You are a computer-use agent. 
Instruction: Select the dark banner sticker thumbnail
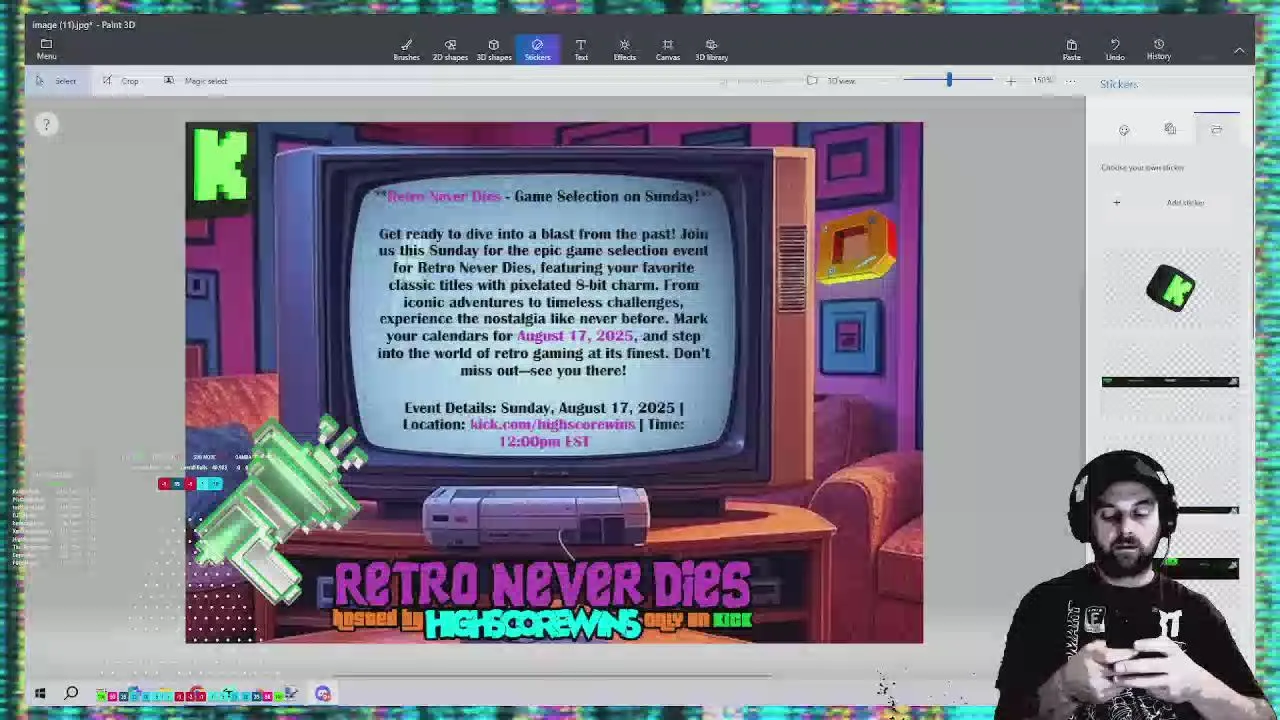coord(1170,382)
